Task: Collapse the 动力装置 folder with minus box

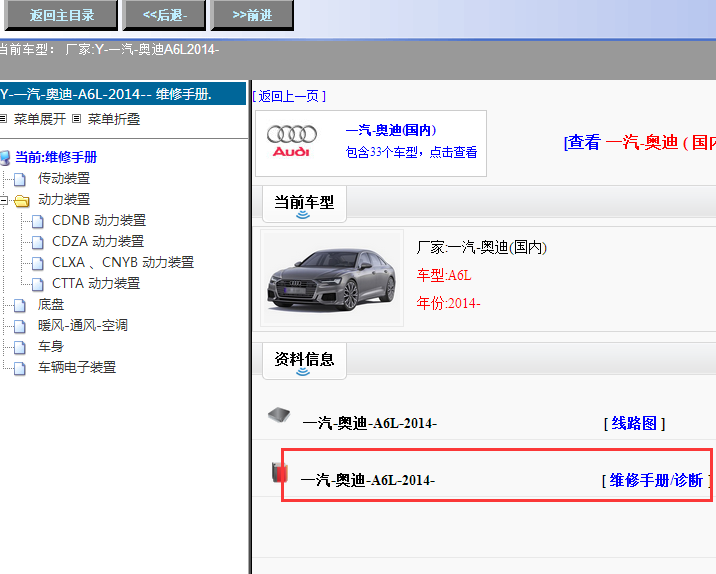Action: point(4,200)
